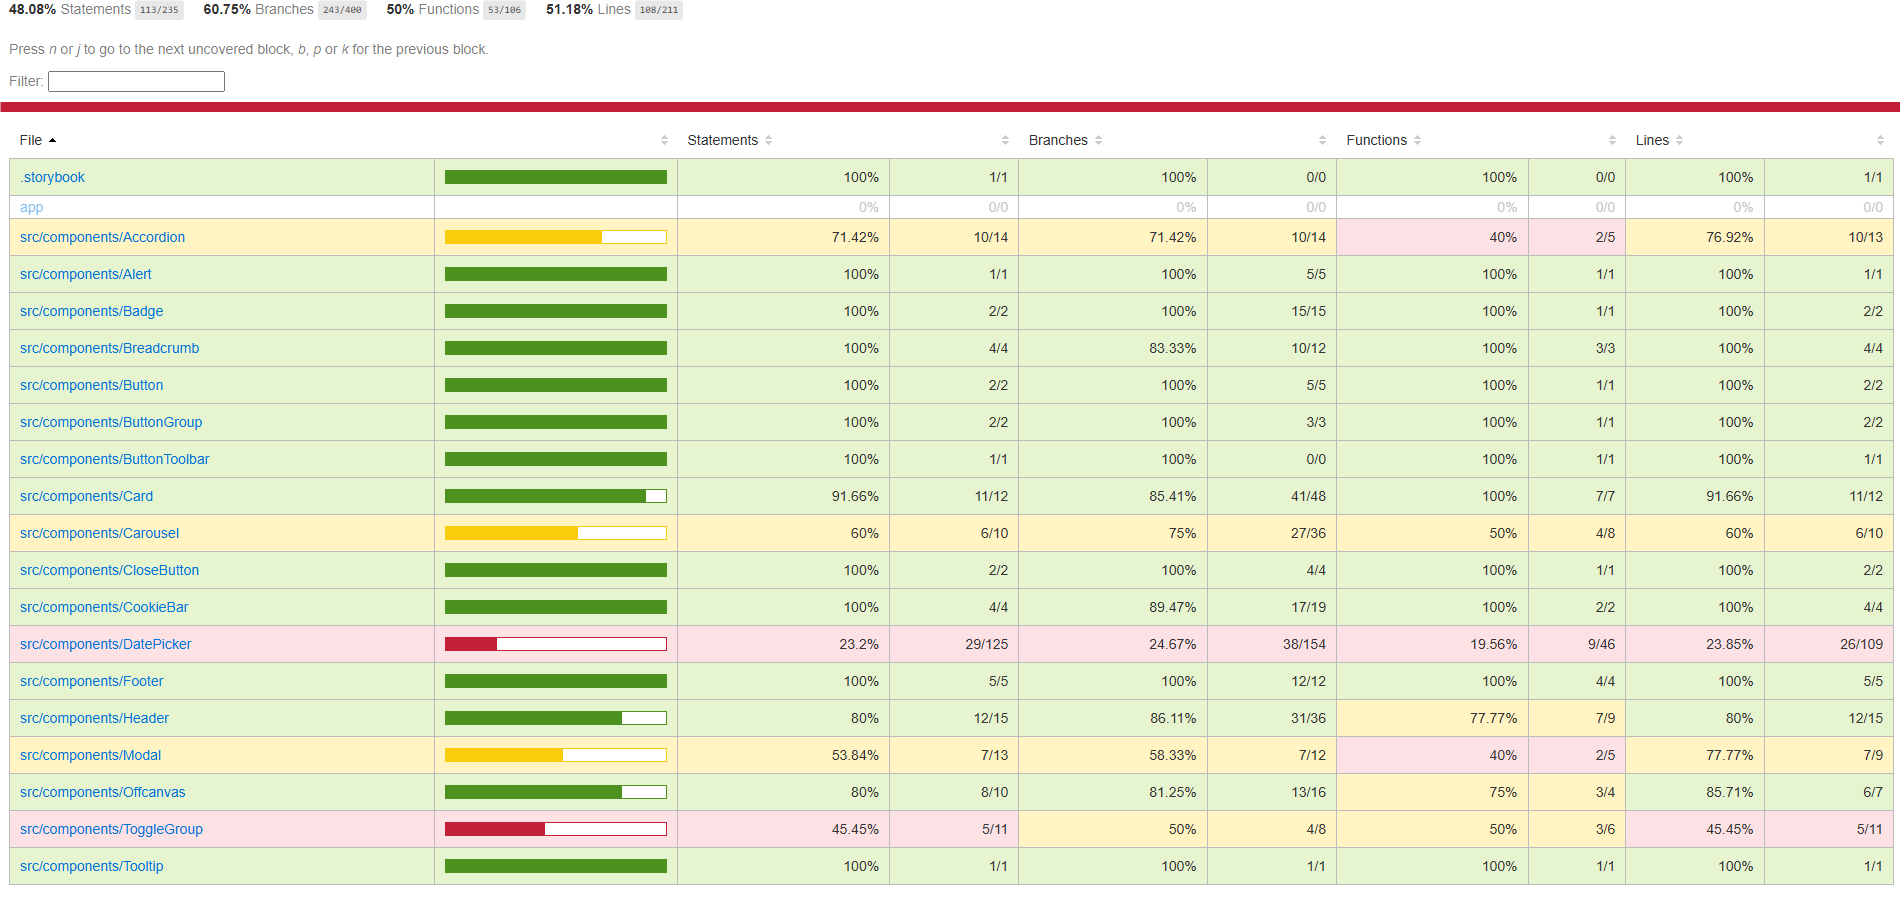Open the .storybook folder report

52,177
